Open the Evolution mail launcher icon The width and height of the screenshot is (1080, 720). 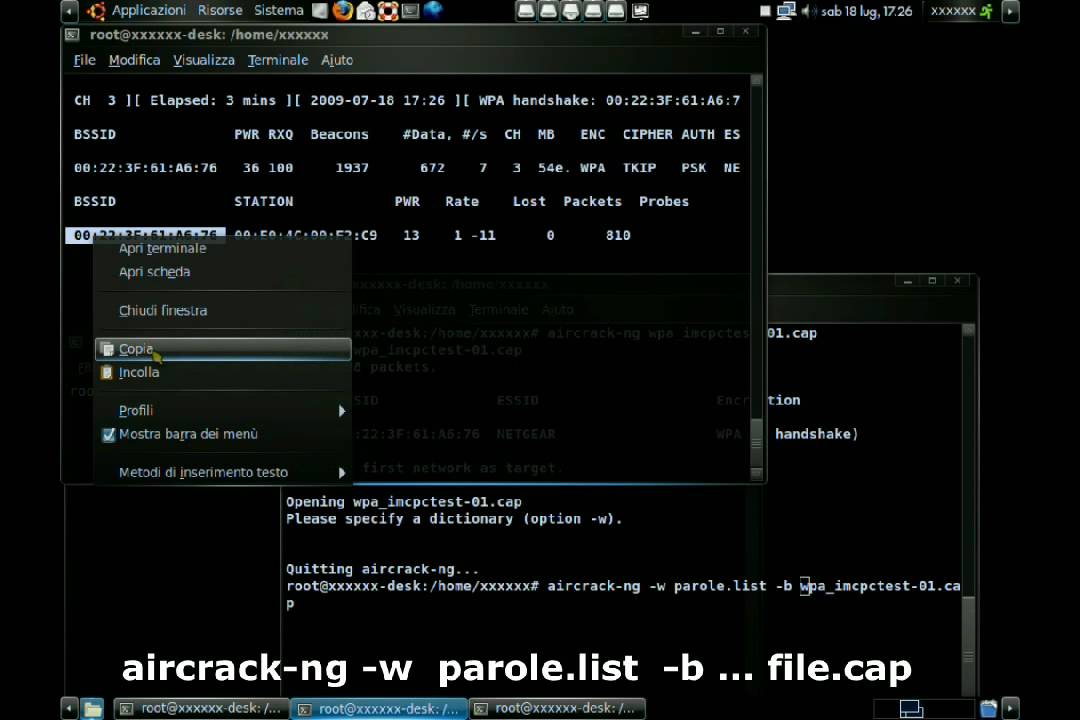366,11
